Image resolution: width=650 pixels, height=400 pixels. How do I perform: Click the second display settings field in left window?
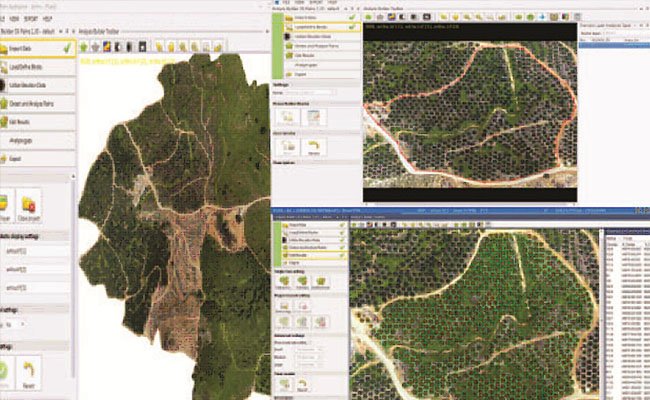point(36,269)
